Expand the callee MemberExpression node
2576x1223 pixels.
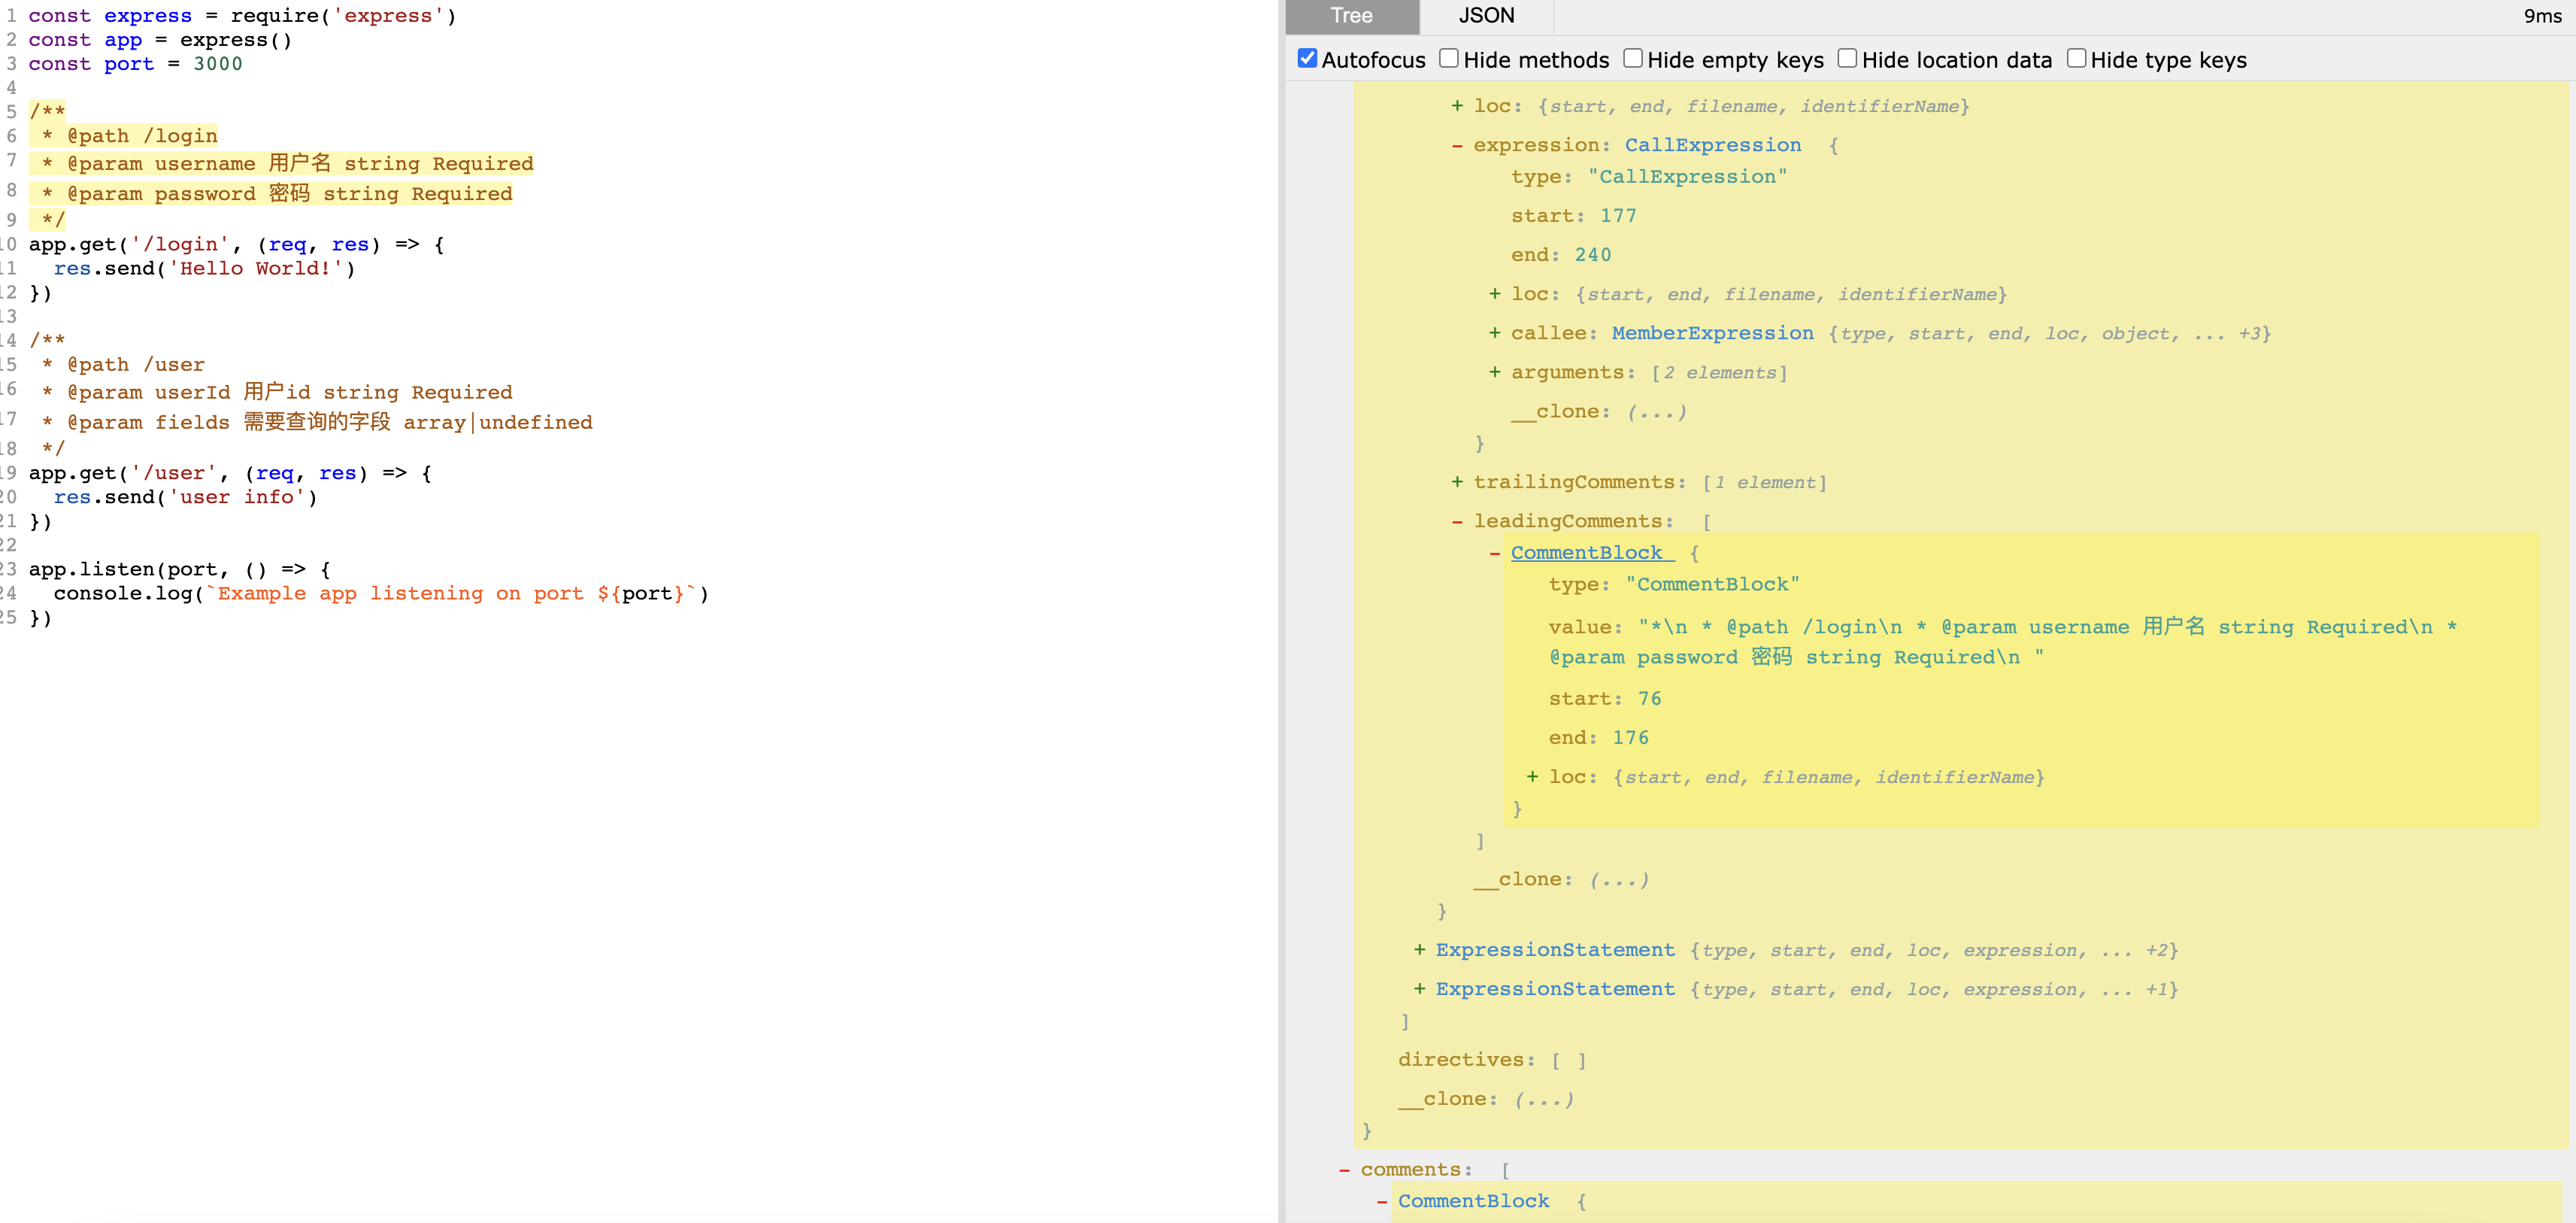1494,334
